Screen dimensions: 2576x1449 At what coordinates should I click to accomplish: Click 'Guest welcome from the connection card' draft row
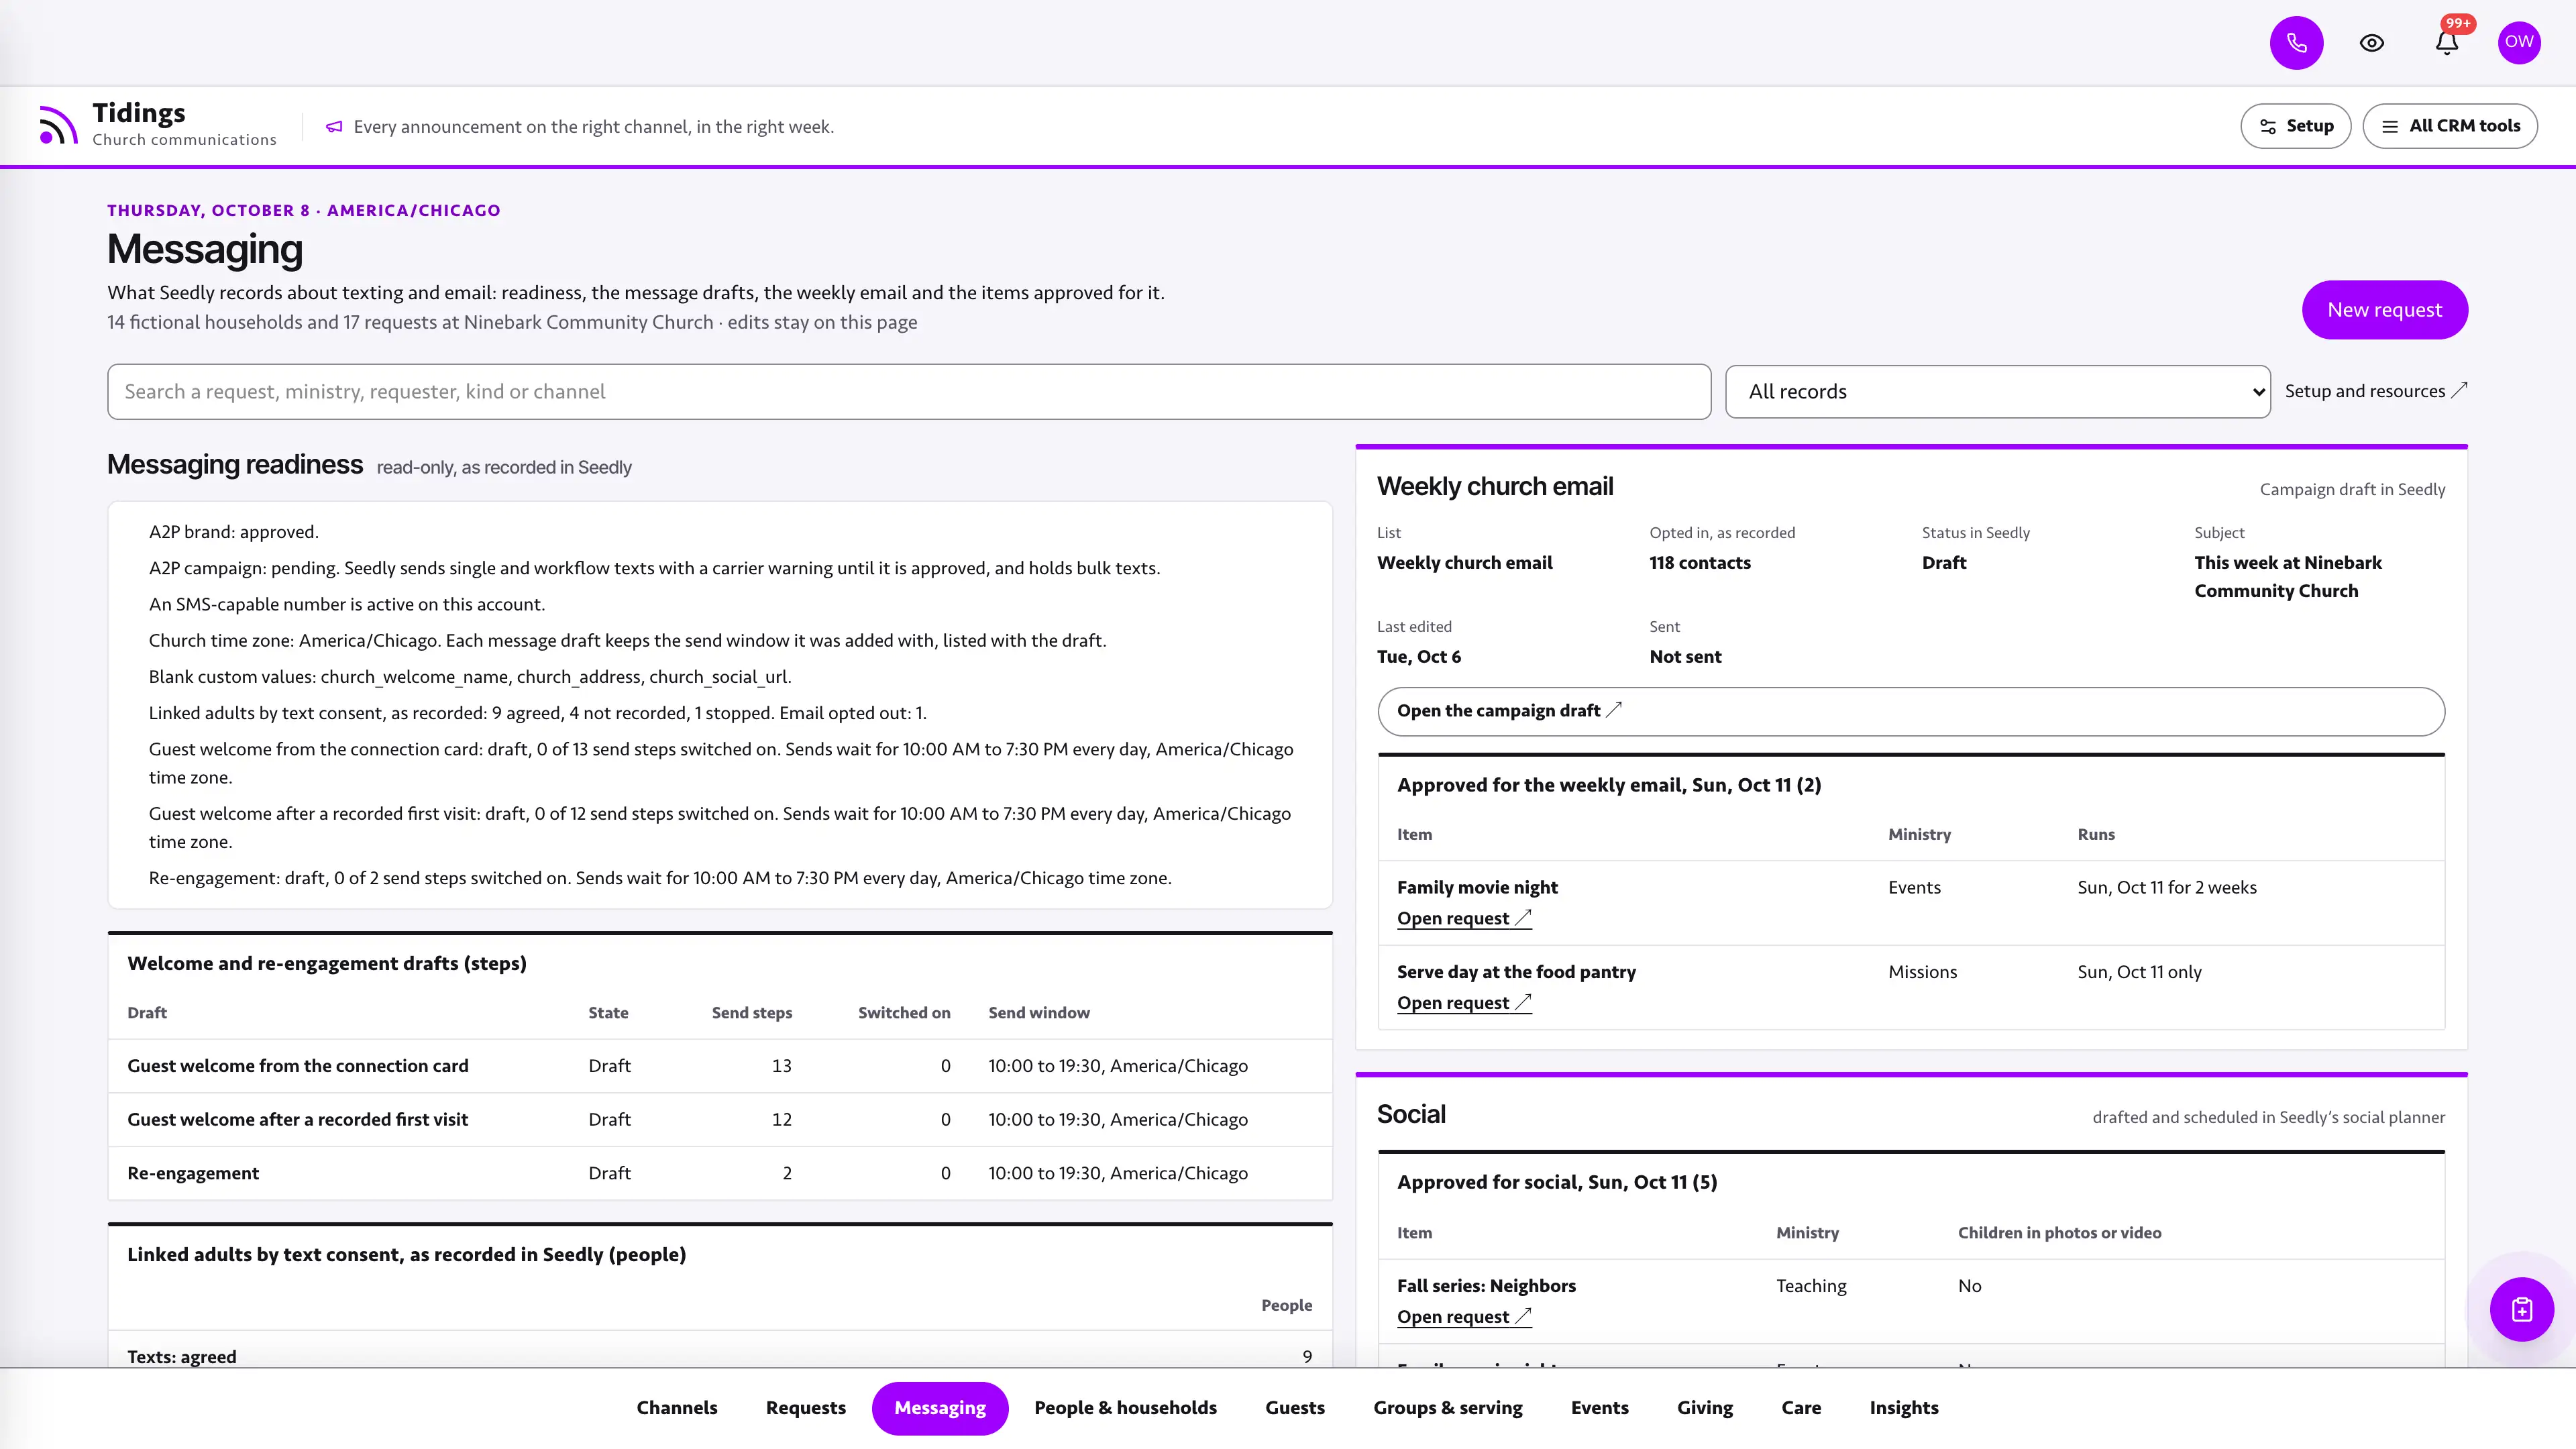pos(720,1066)
